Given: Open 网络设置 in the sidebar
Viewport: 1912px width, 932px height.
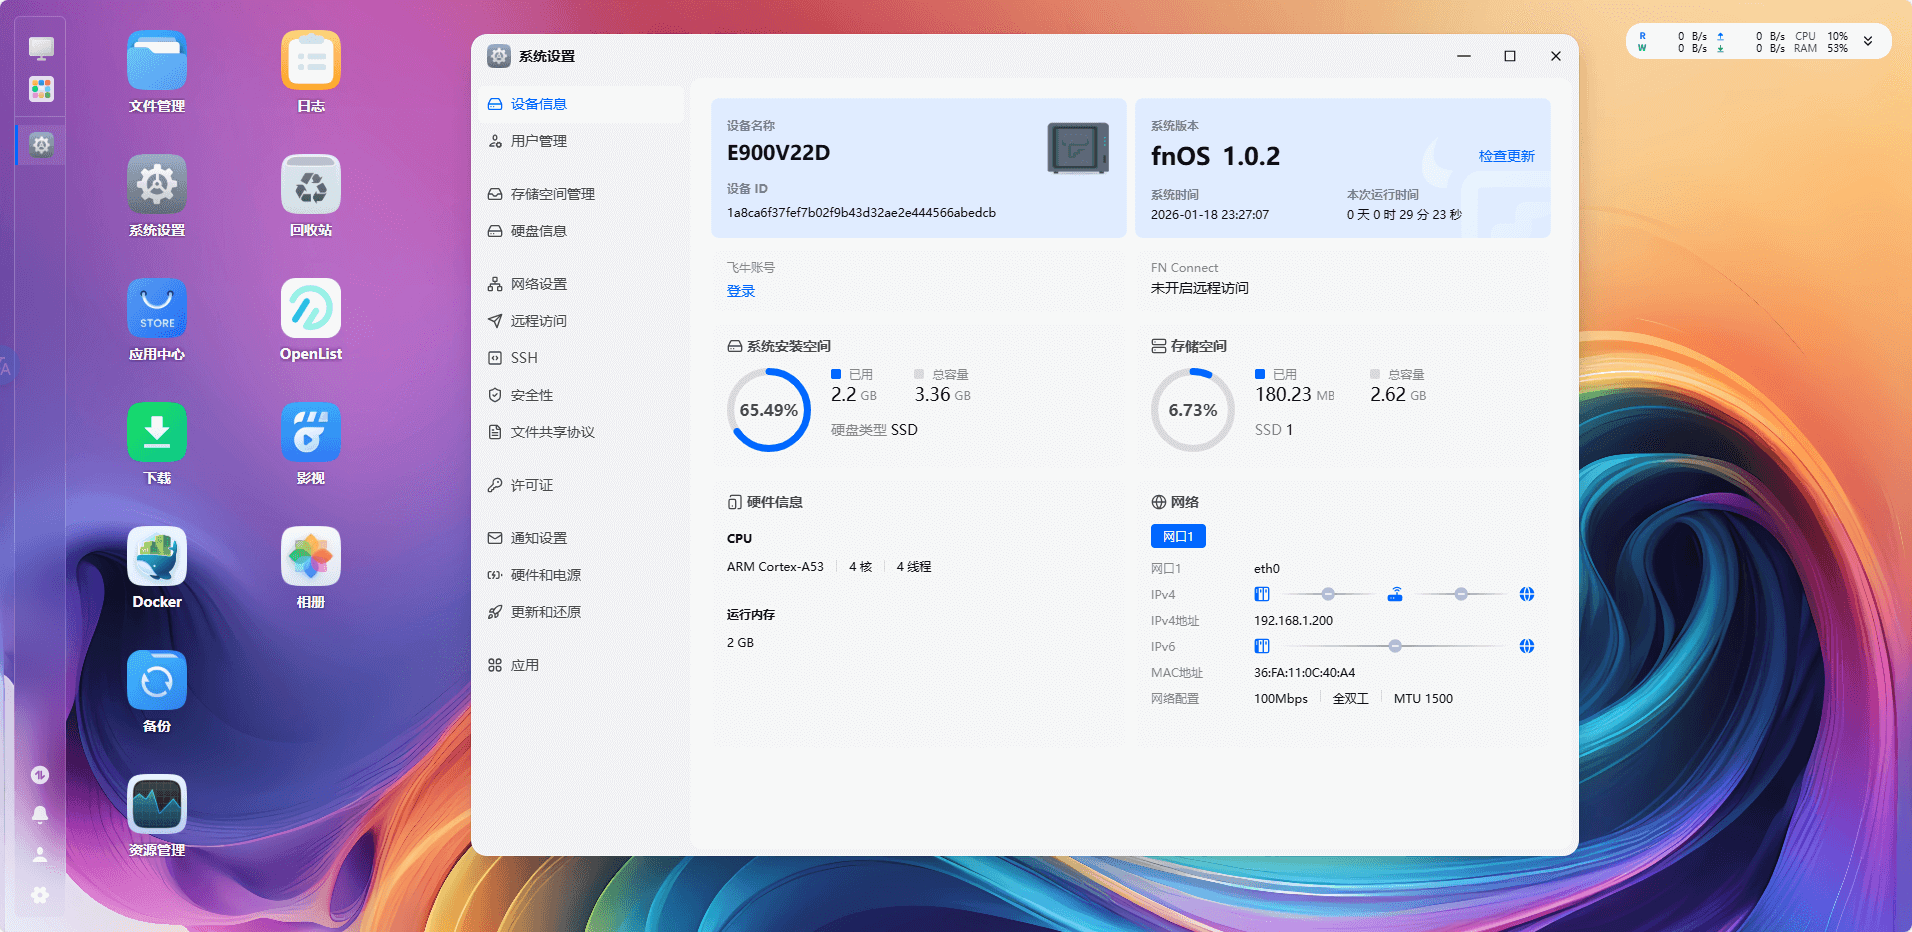Looking at the screenshot, I should pyautogui.click(x=538, y=284).
